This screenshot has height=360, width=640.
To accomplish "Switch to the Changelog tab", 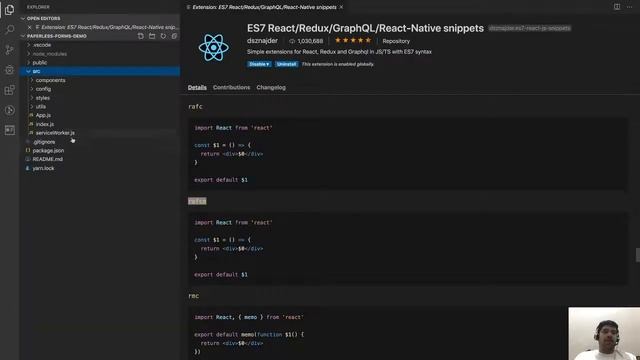I will (x=271, y=87).
